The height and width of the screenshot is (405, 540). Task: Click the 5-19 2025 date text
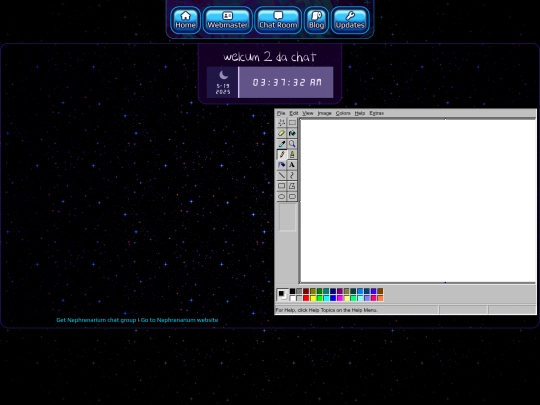223,89
